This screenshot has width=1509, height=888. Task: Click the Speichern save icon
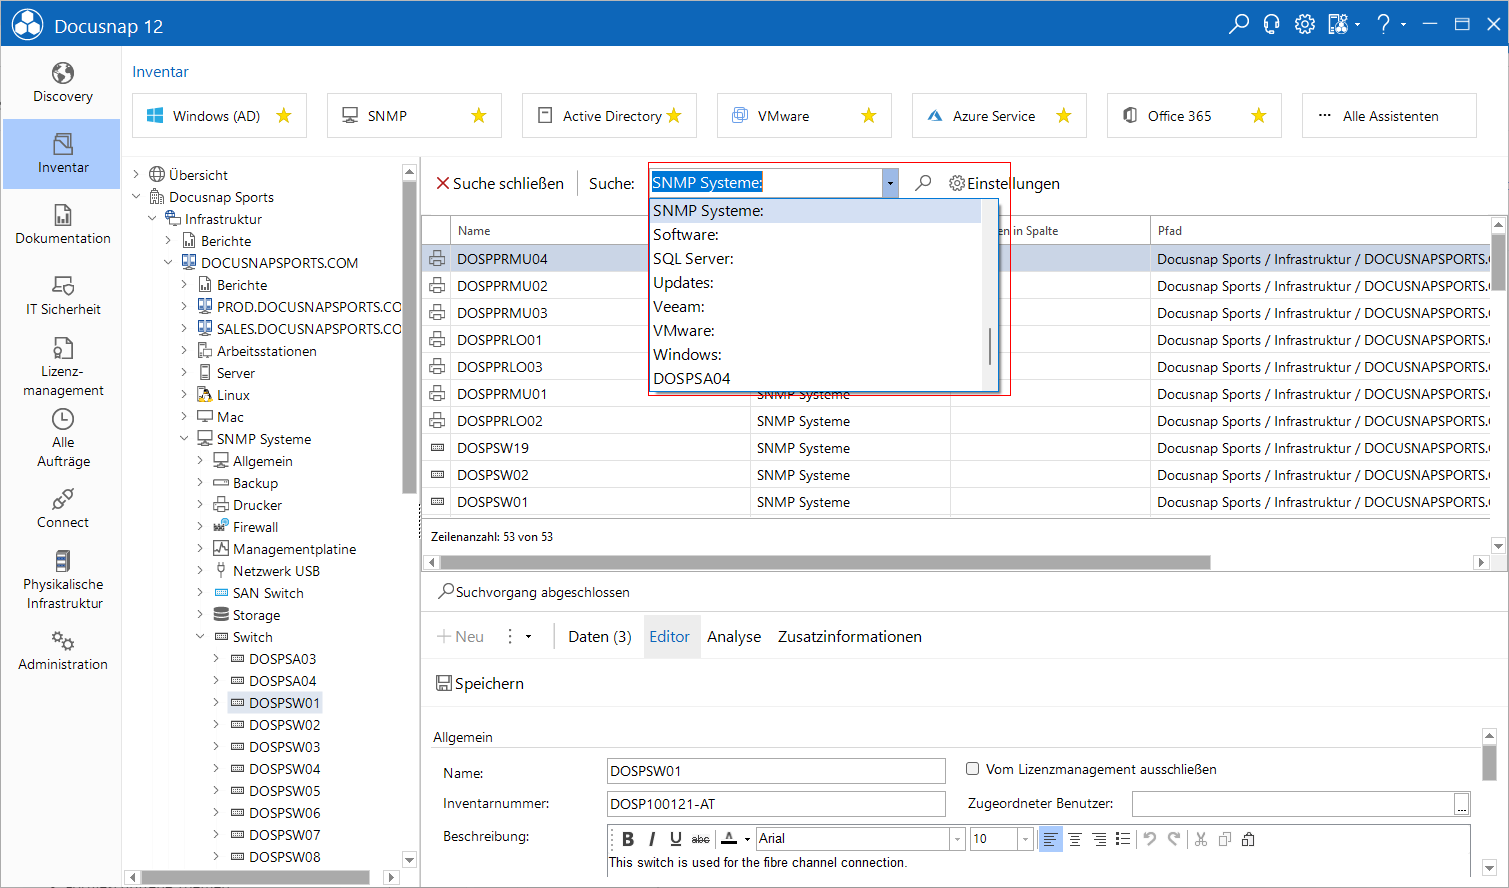click(444, 683)
